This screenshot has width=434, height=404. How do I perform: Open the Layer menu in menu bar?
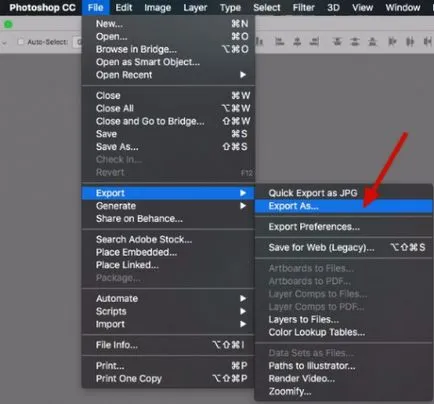(x=195, y=7)
